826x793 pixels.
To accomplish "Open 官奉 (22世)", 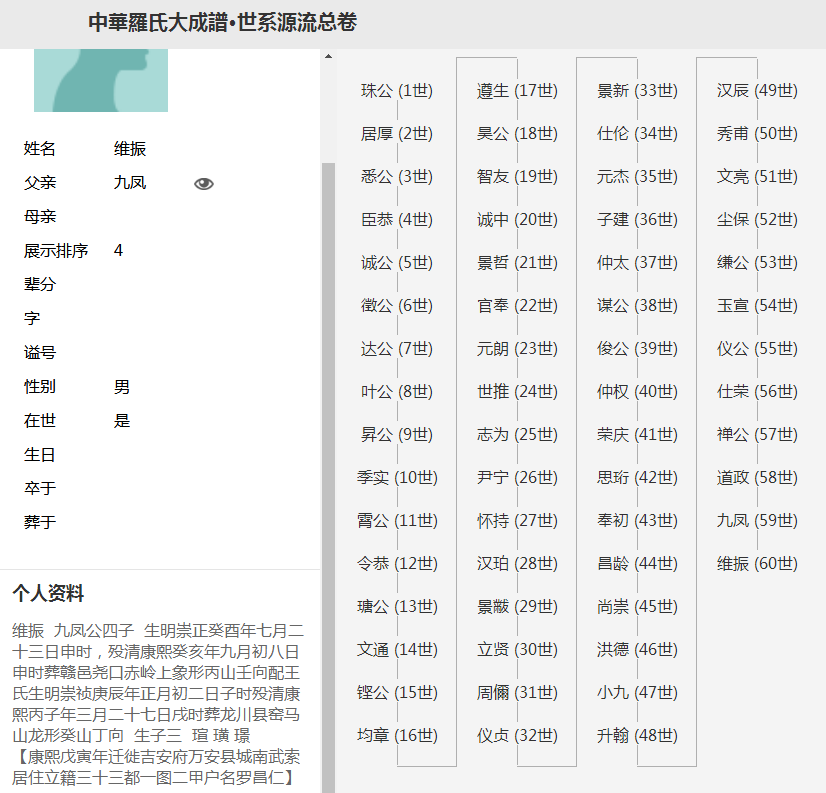I will (517, 306).
